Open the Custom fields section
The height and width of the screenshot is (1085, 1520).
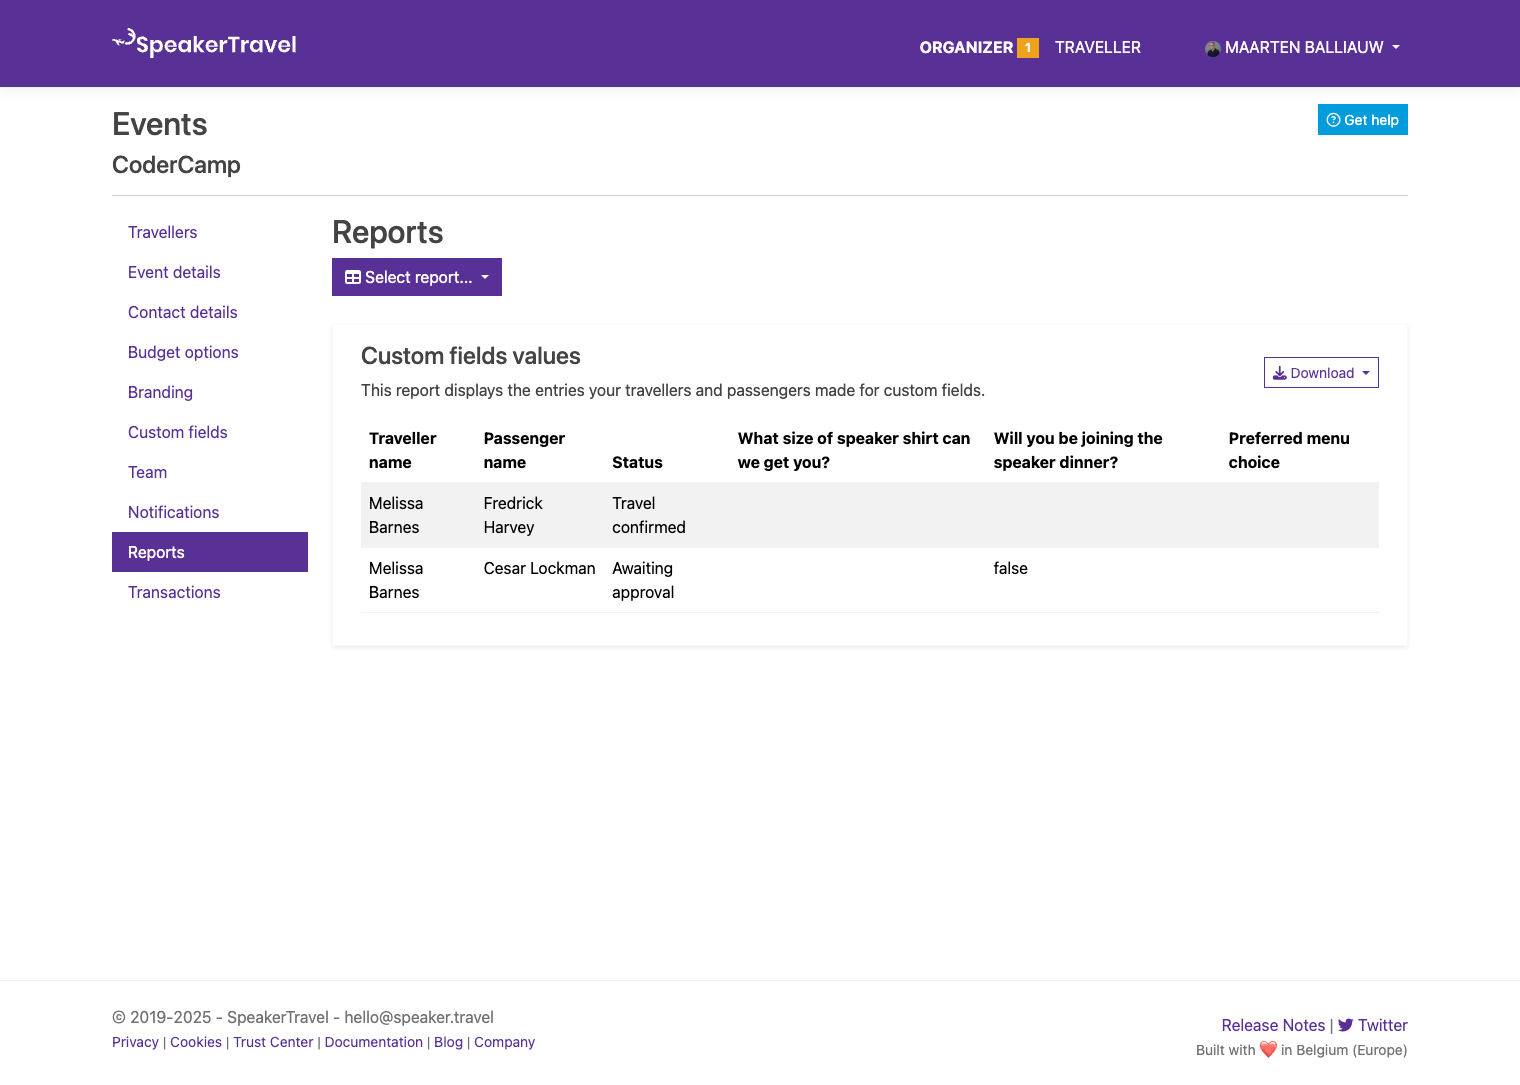(177, 432)
